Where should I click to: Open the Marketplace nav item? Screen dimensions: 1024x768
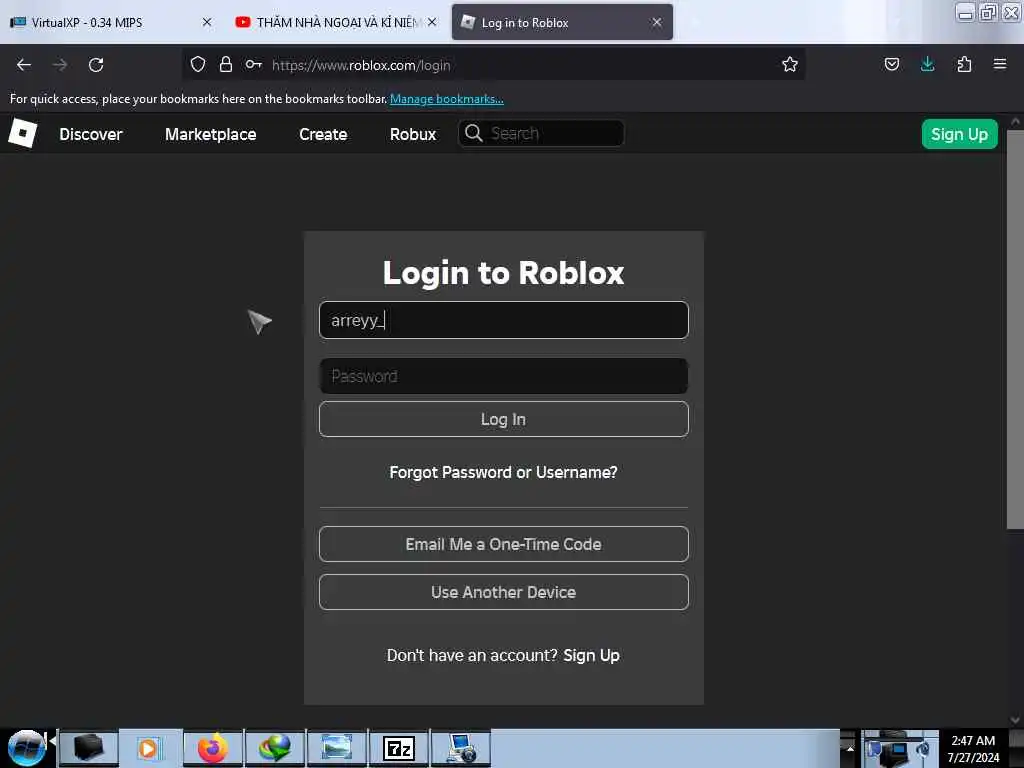tap(210, 134)
